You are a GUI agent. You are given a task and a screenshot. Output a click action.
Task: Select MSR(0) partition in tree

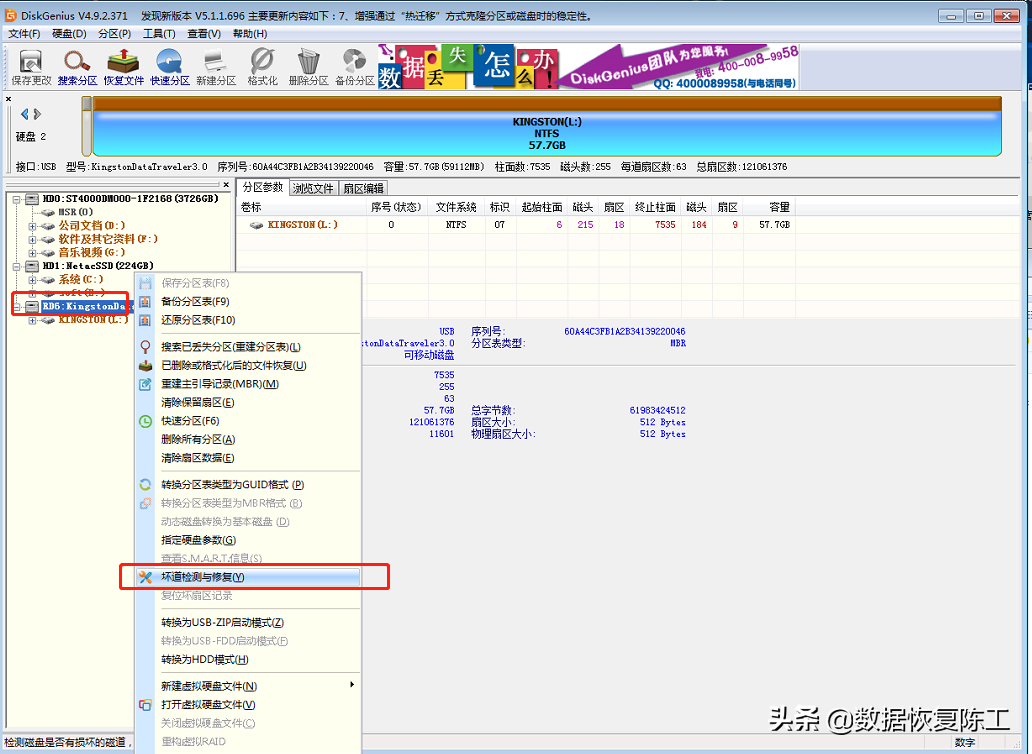(x=76, y=212)
